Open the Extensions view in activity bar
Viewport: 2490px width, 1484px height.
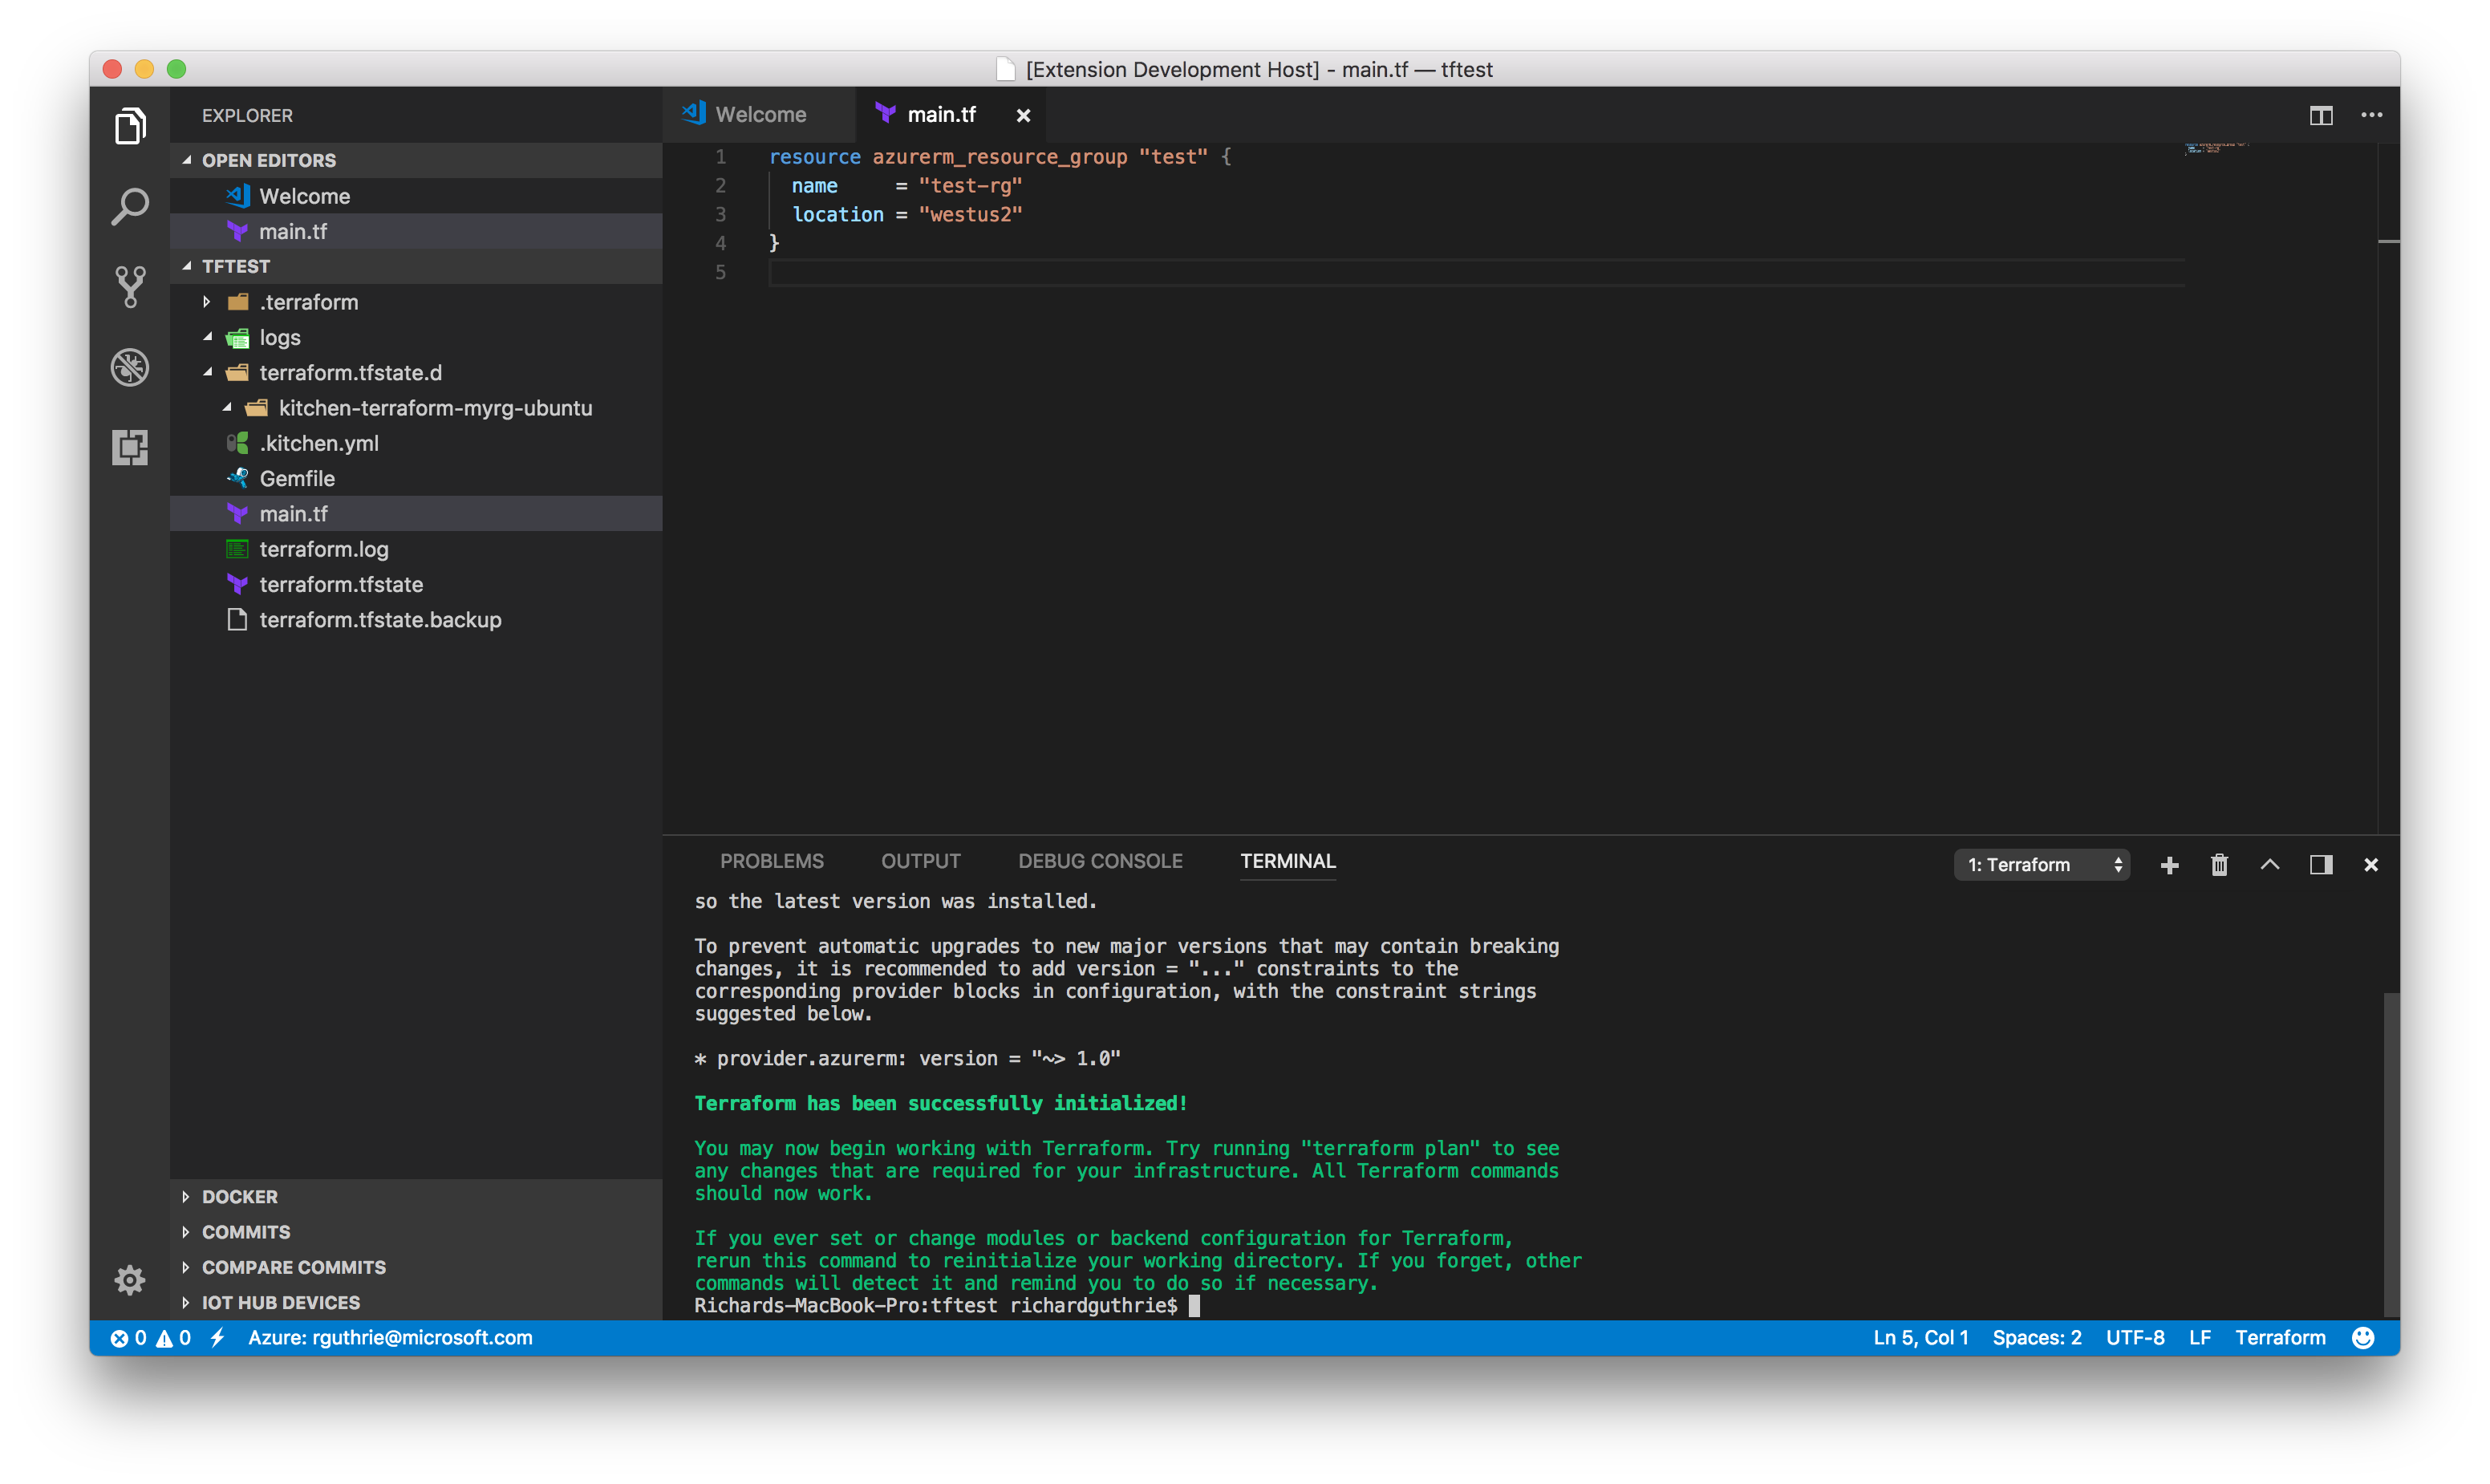click(130, 447)
